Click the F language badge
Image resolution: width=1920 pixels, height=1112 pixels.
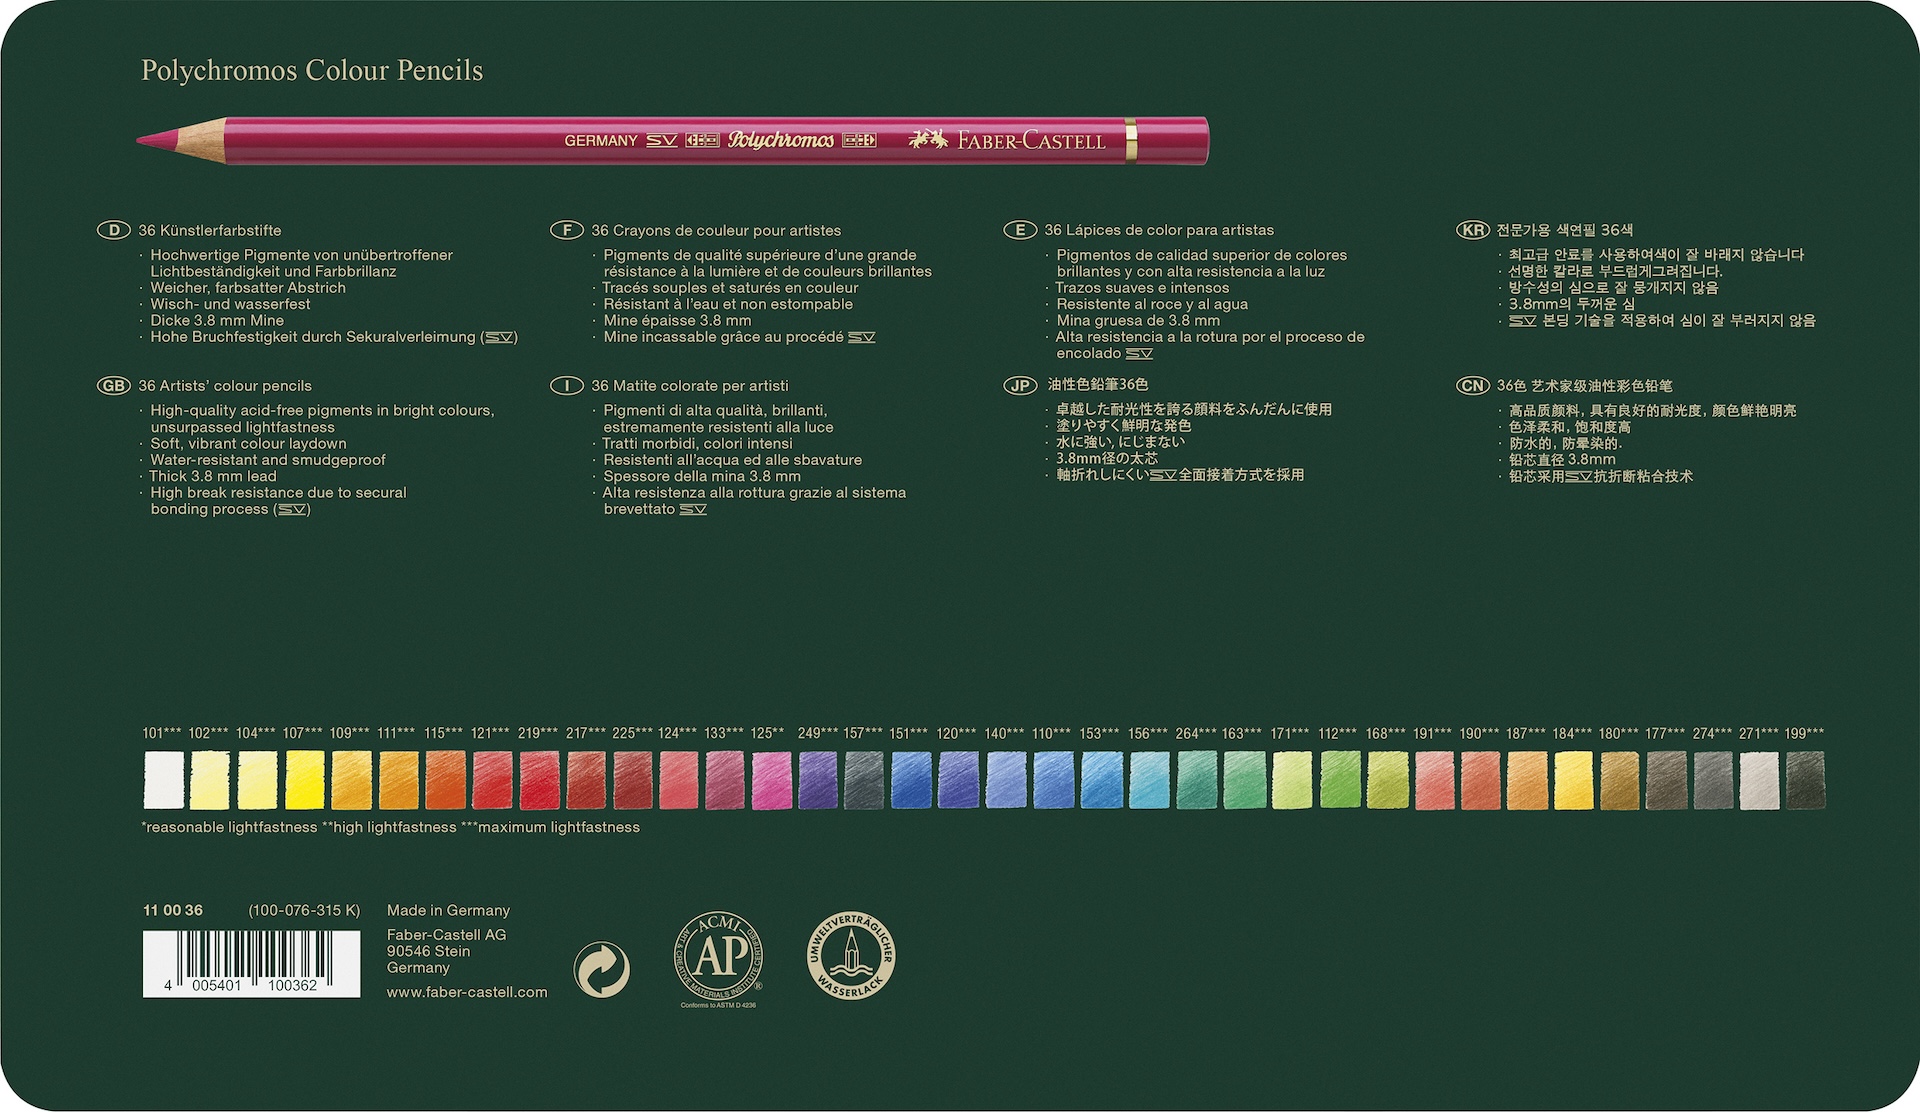click(567, 231)
